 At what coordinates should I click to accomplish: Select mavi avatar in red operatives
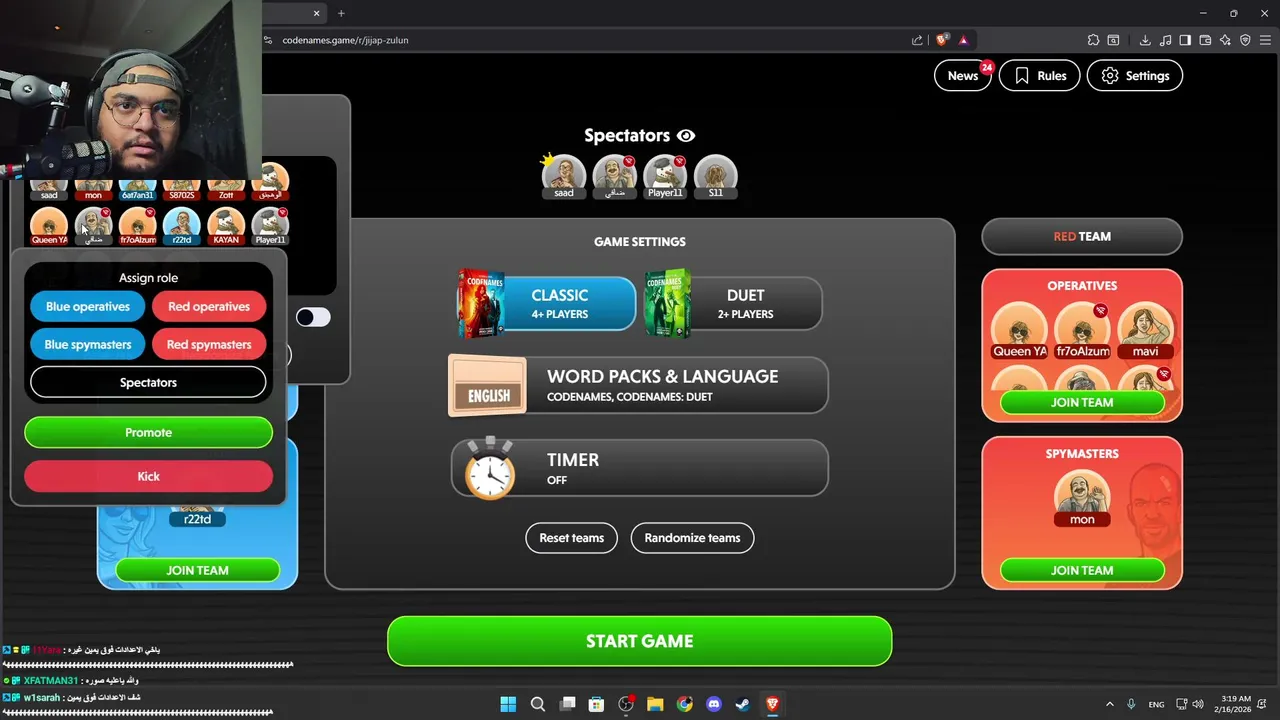click(x=1145, y=331)
